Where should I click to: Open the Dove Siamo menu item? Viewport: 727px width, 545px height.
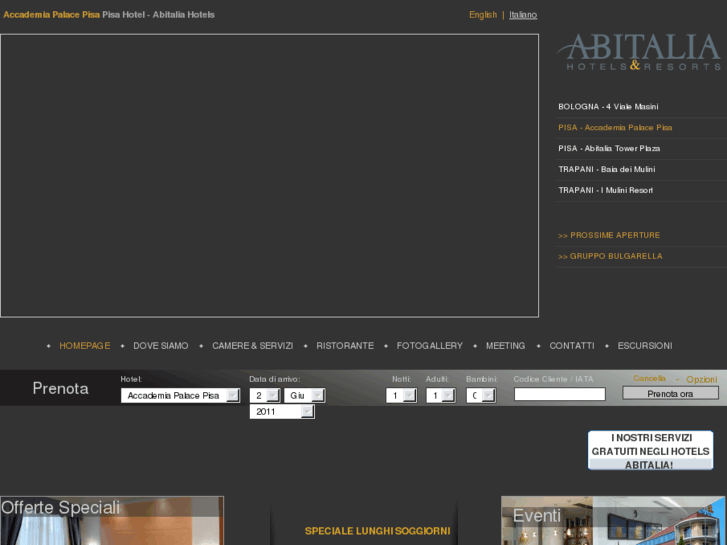coord(161,346)
